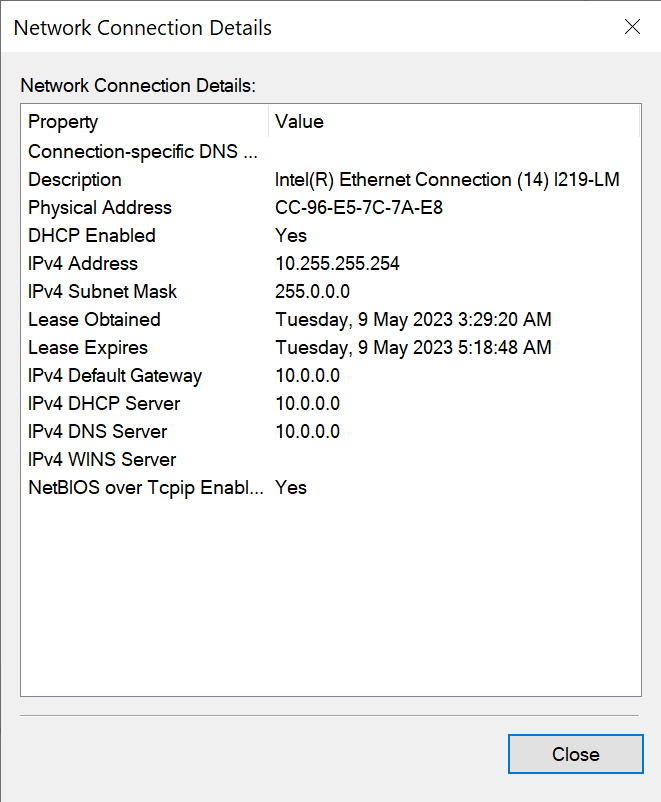Select the IPv4 DHCP Server row
The image size is (661, 802).
pos(330,404)
